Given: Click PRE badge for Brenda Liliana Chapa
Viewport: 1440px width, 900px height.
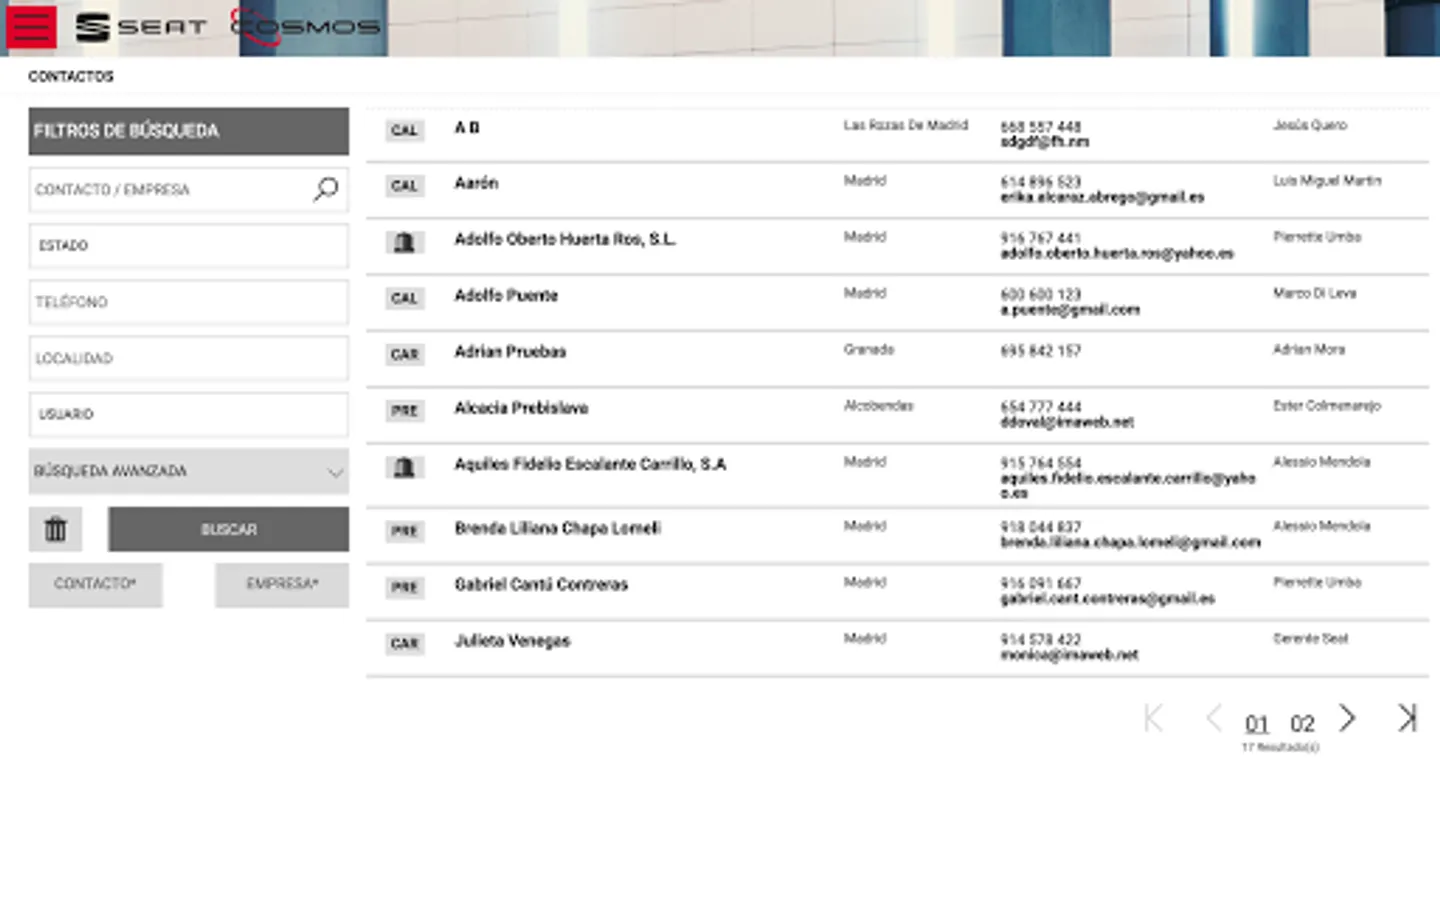Looking at the screenshot, I should coord(404,531).
